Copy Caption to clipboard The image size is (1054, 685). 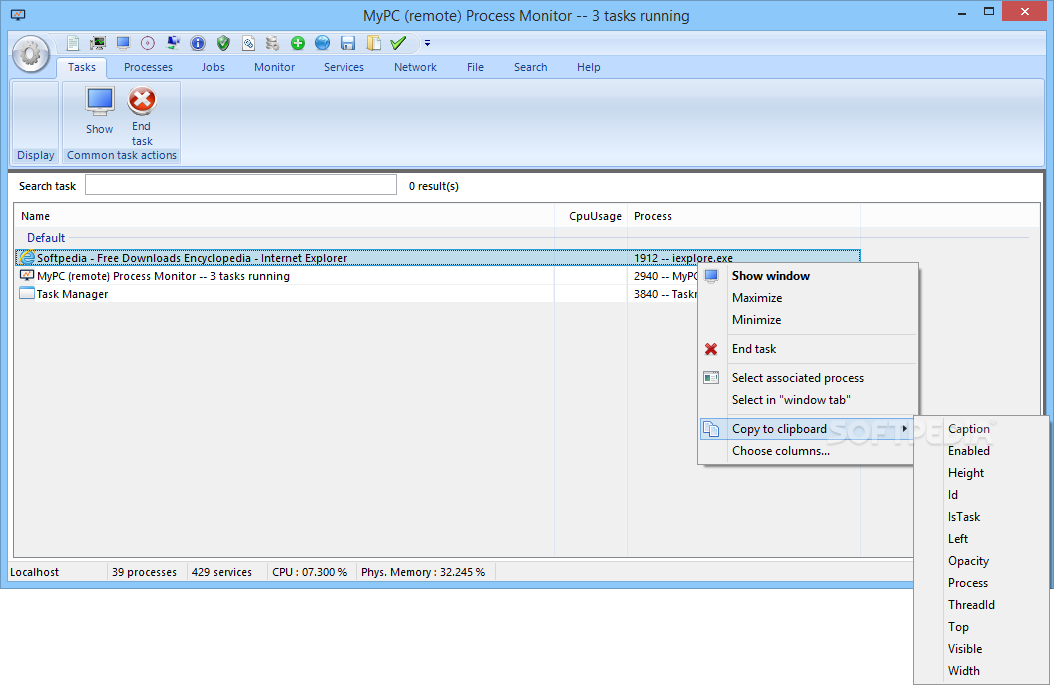(981, 429)
